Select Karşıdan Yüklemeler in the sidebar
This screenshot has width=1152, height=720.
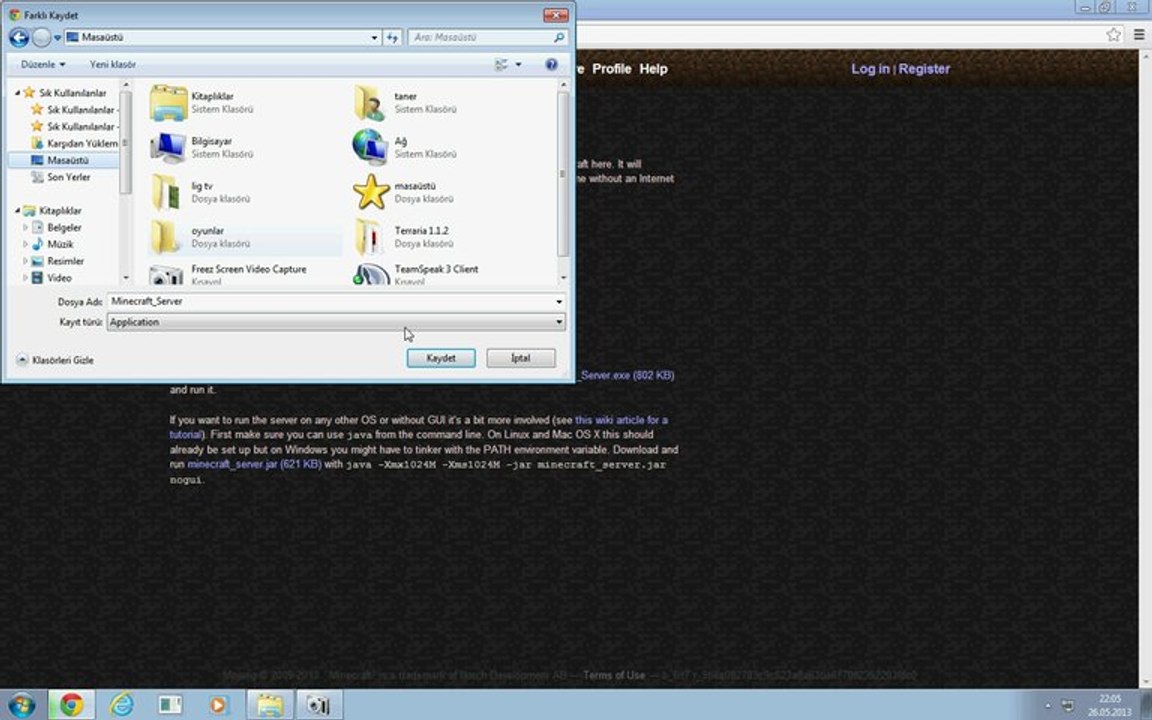74,143
